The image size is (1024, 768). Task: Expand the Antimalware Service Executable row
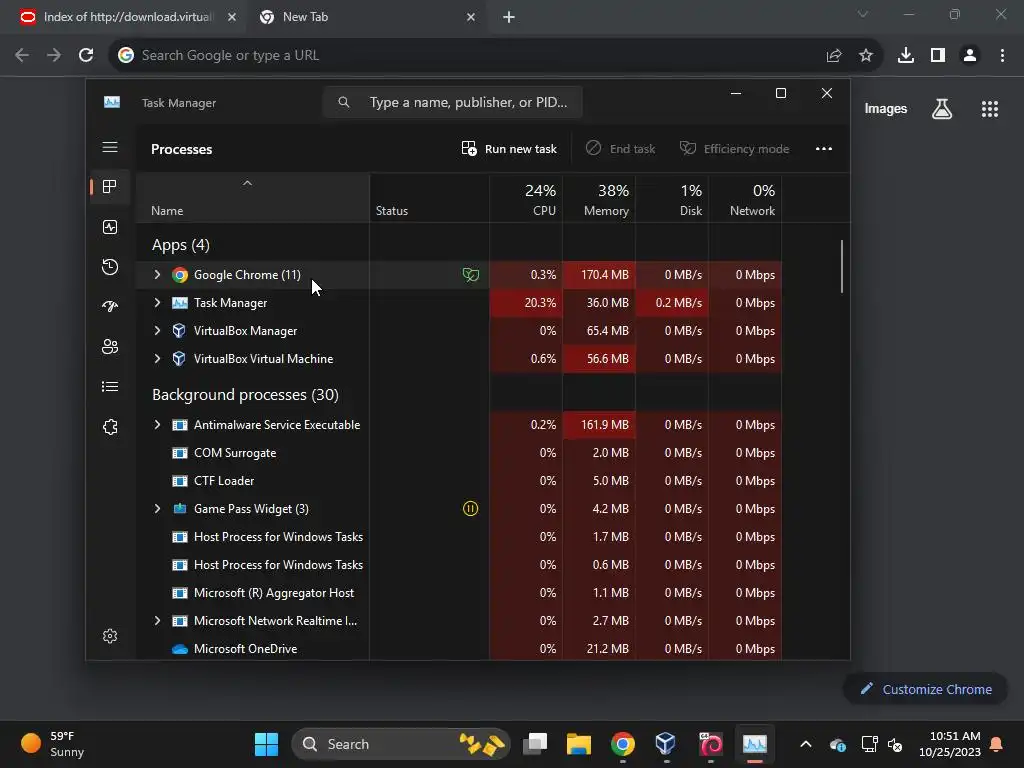click(157, 424)
